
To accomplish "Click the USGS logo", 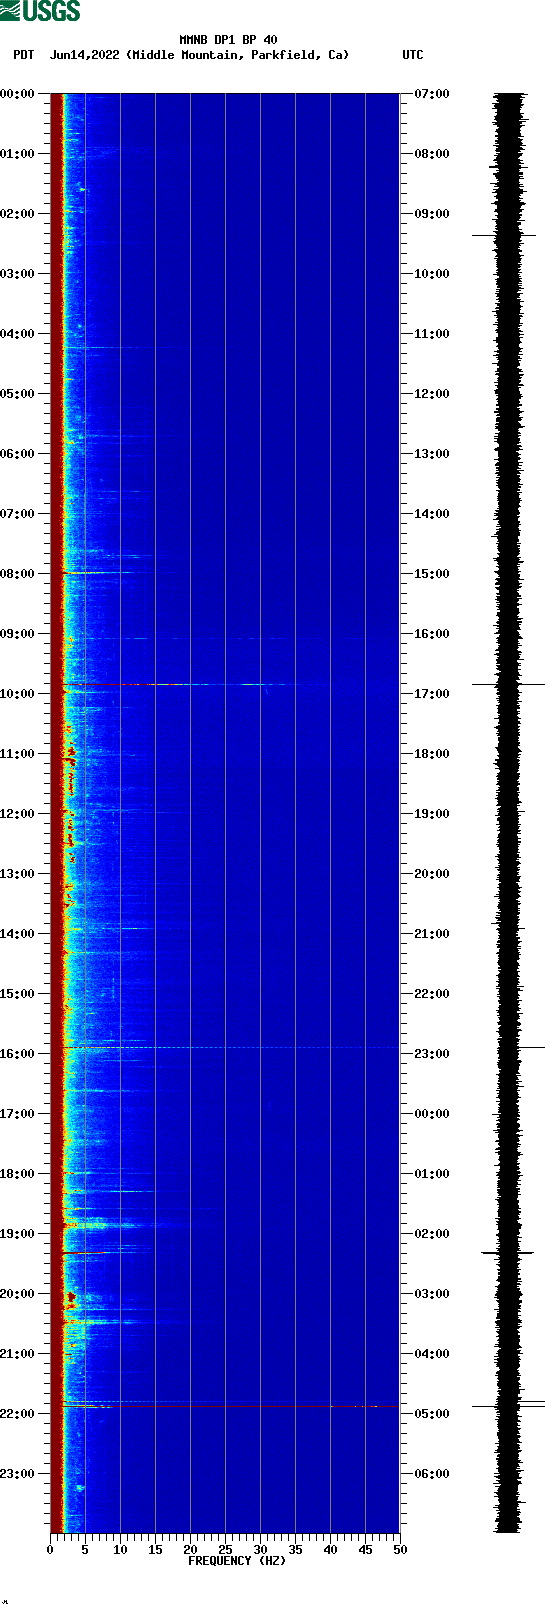I will [x=40, y=11].
